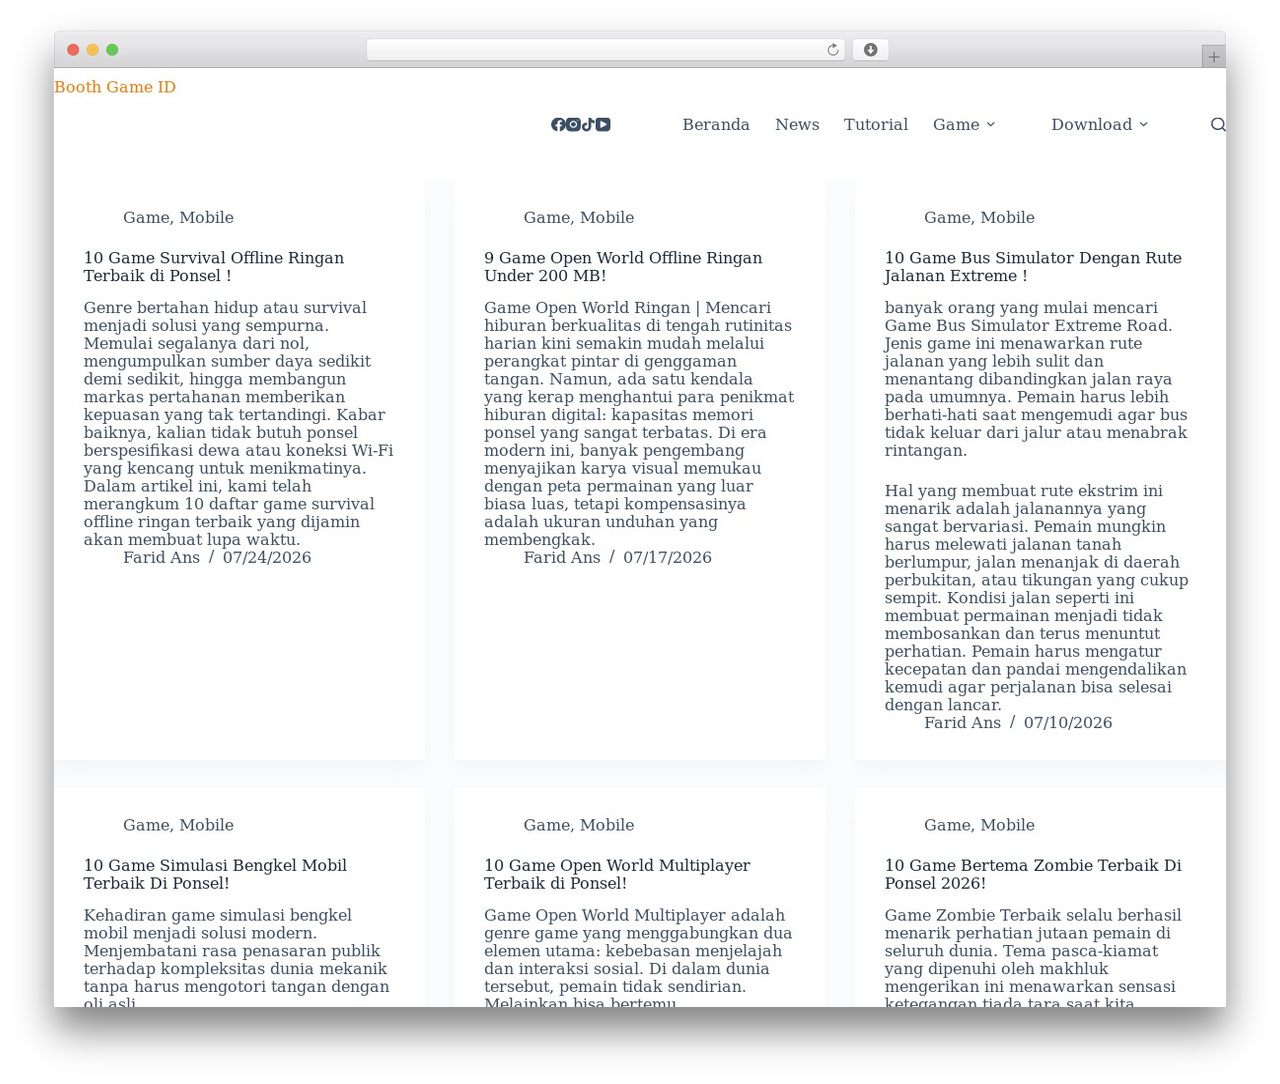Click excerpt starting Genre bertahan hidup
The width and height of the screenshot is (1280, 1084).
tap(239, 423)
